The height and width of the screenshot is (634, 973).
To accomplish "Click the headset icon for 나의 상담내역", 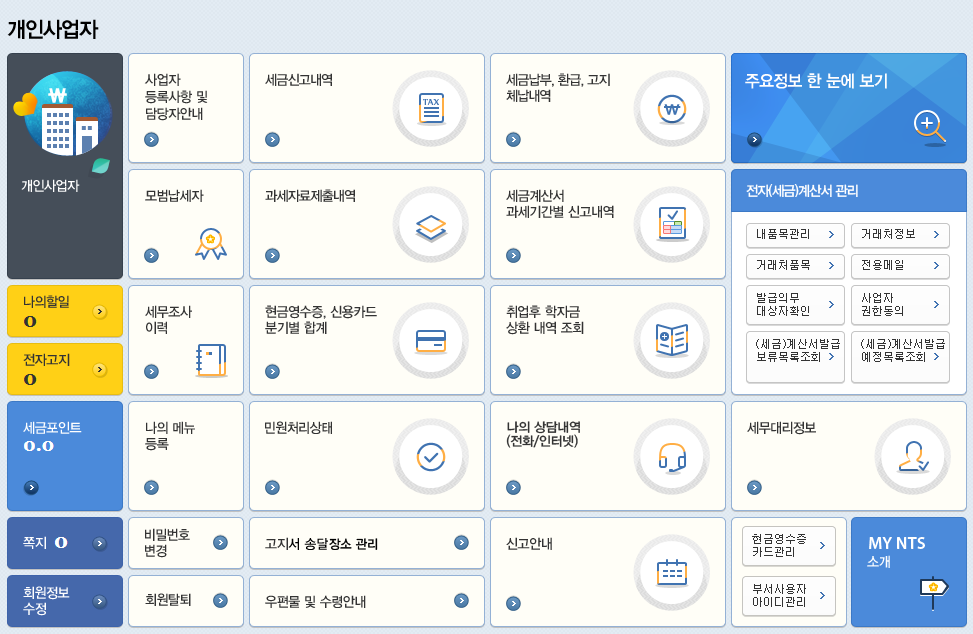I will [x=672, y=457].
